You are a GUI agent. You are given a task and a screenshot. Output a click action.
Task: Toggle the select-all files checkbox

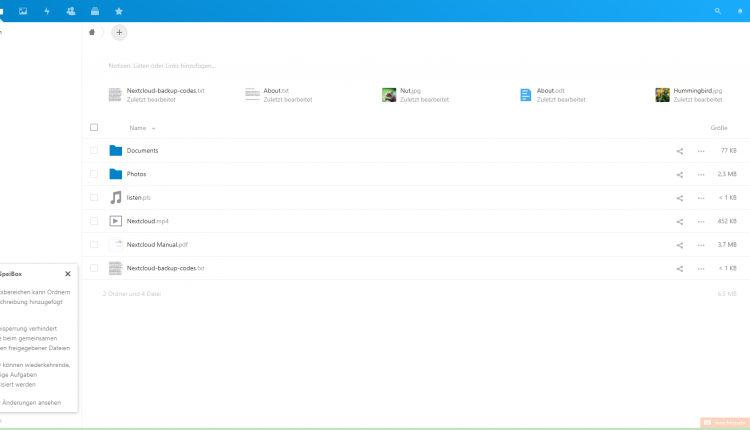point(94,128)
